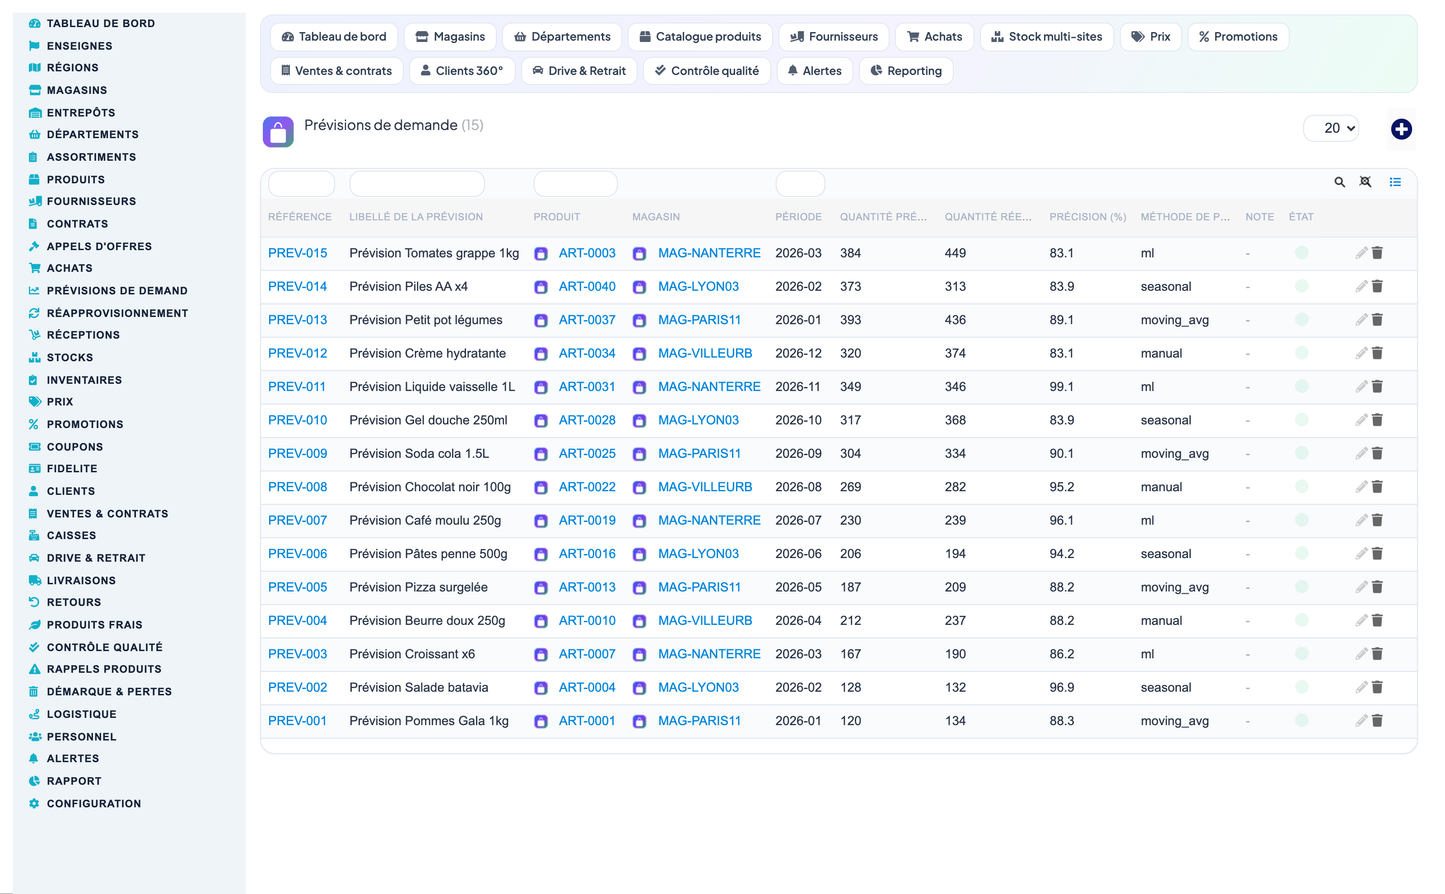Toggle the État indicator for PREV-002
1445x894 pixels.
1301,687
